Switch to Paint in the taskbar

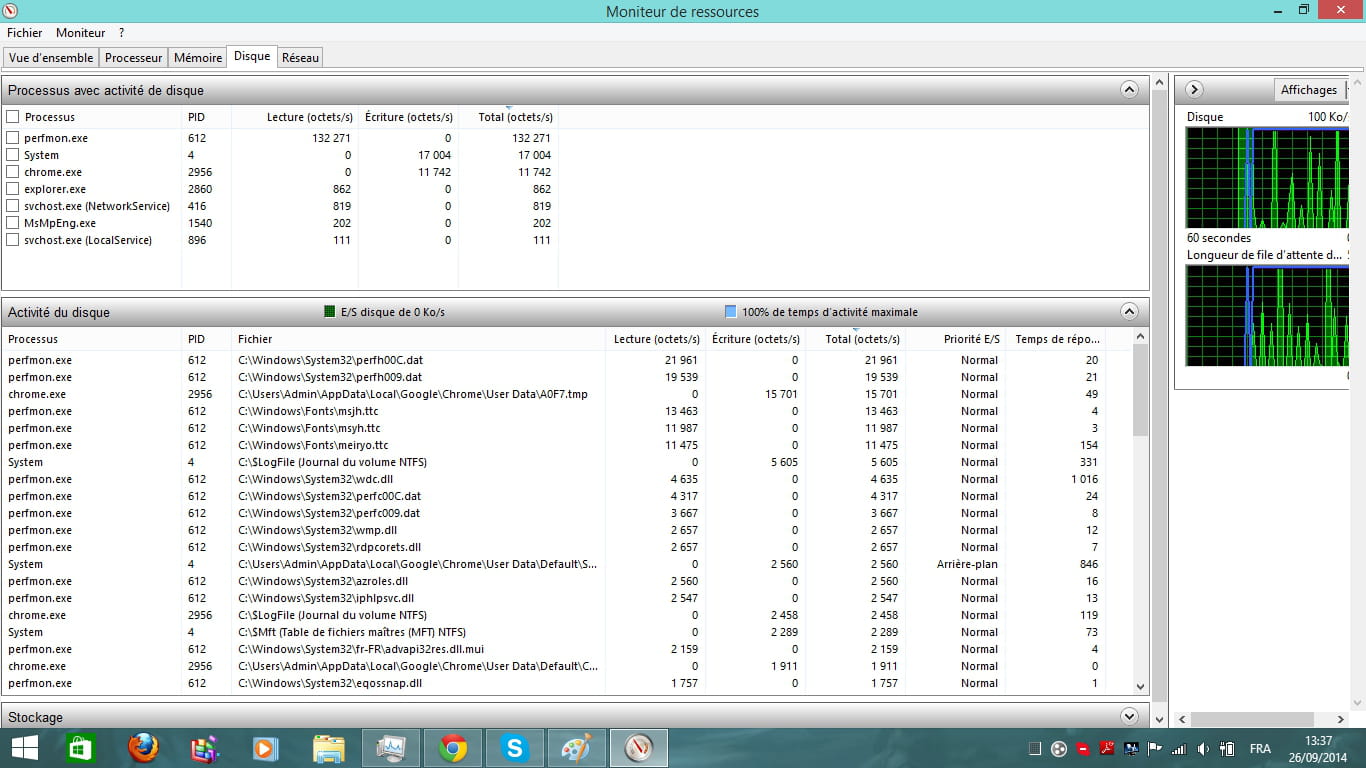point(577,748)
